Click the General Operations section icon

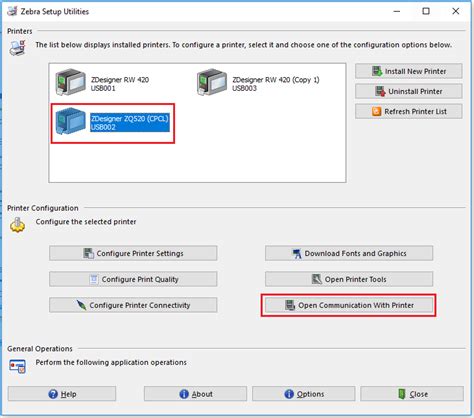click(x=17, y=366)
